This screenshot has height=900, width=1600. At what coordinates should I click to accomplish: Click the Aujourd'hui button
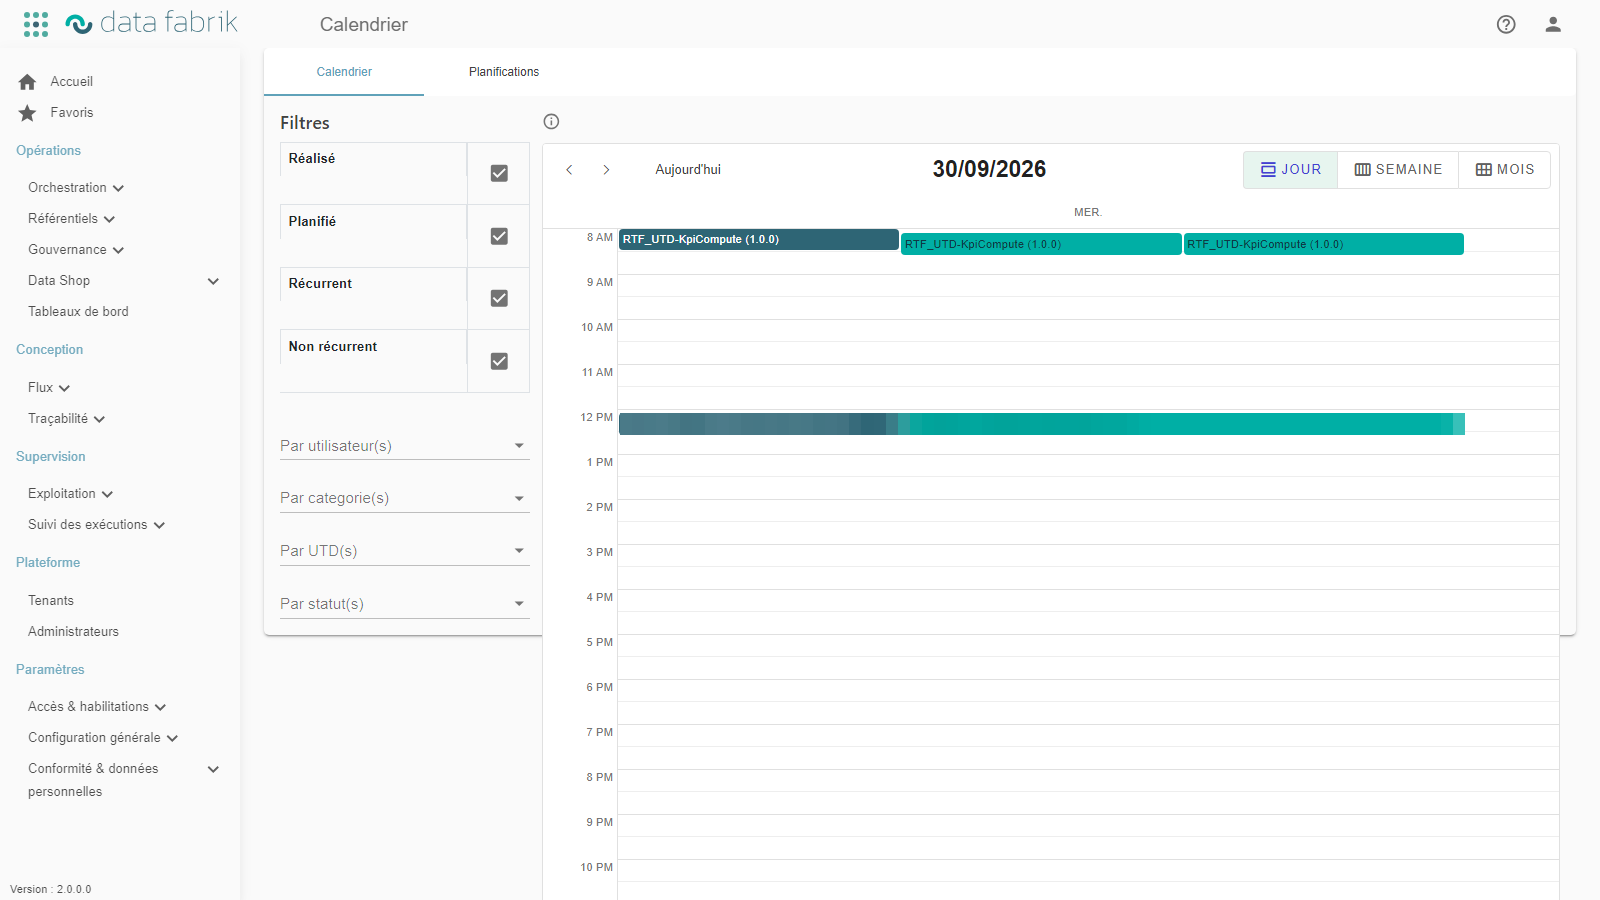click(x=688, y=170)
